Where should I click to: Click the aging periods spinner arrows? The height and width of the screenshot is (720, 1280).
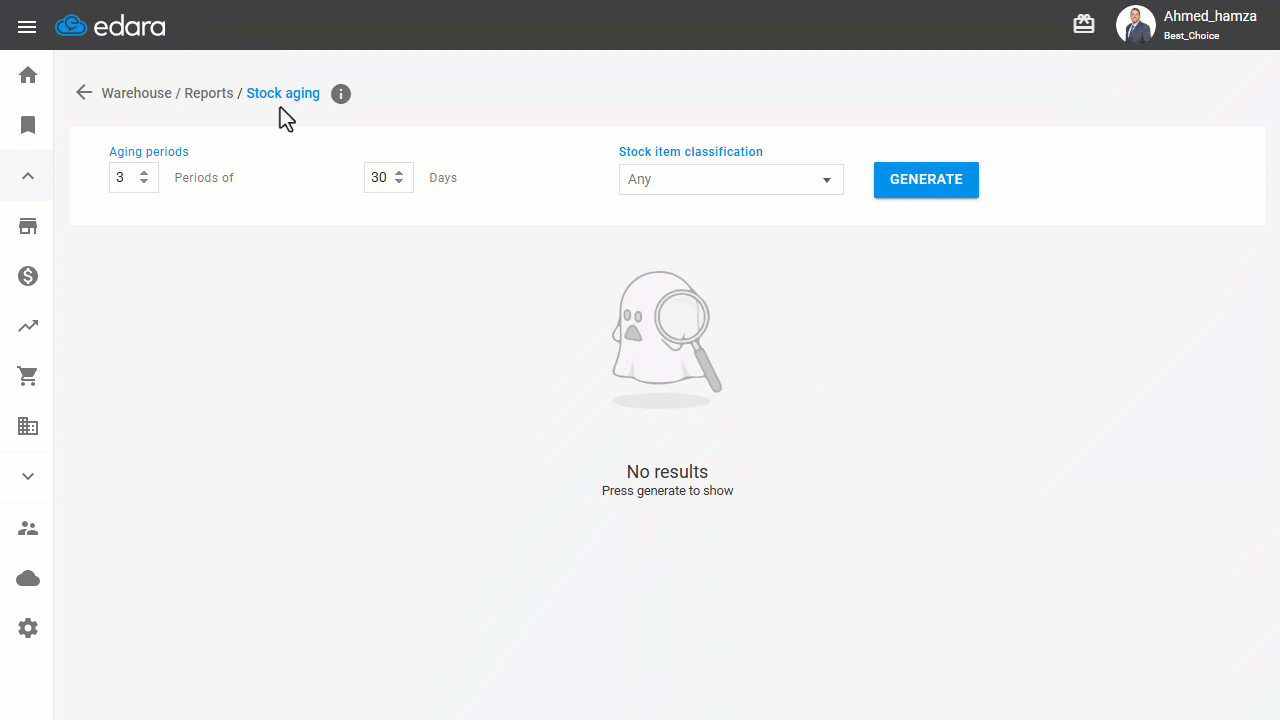(144, 177)
